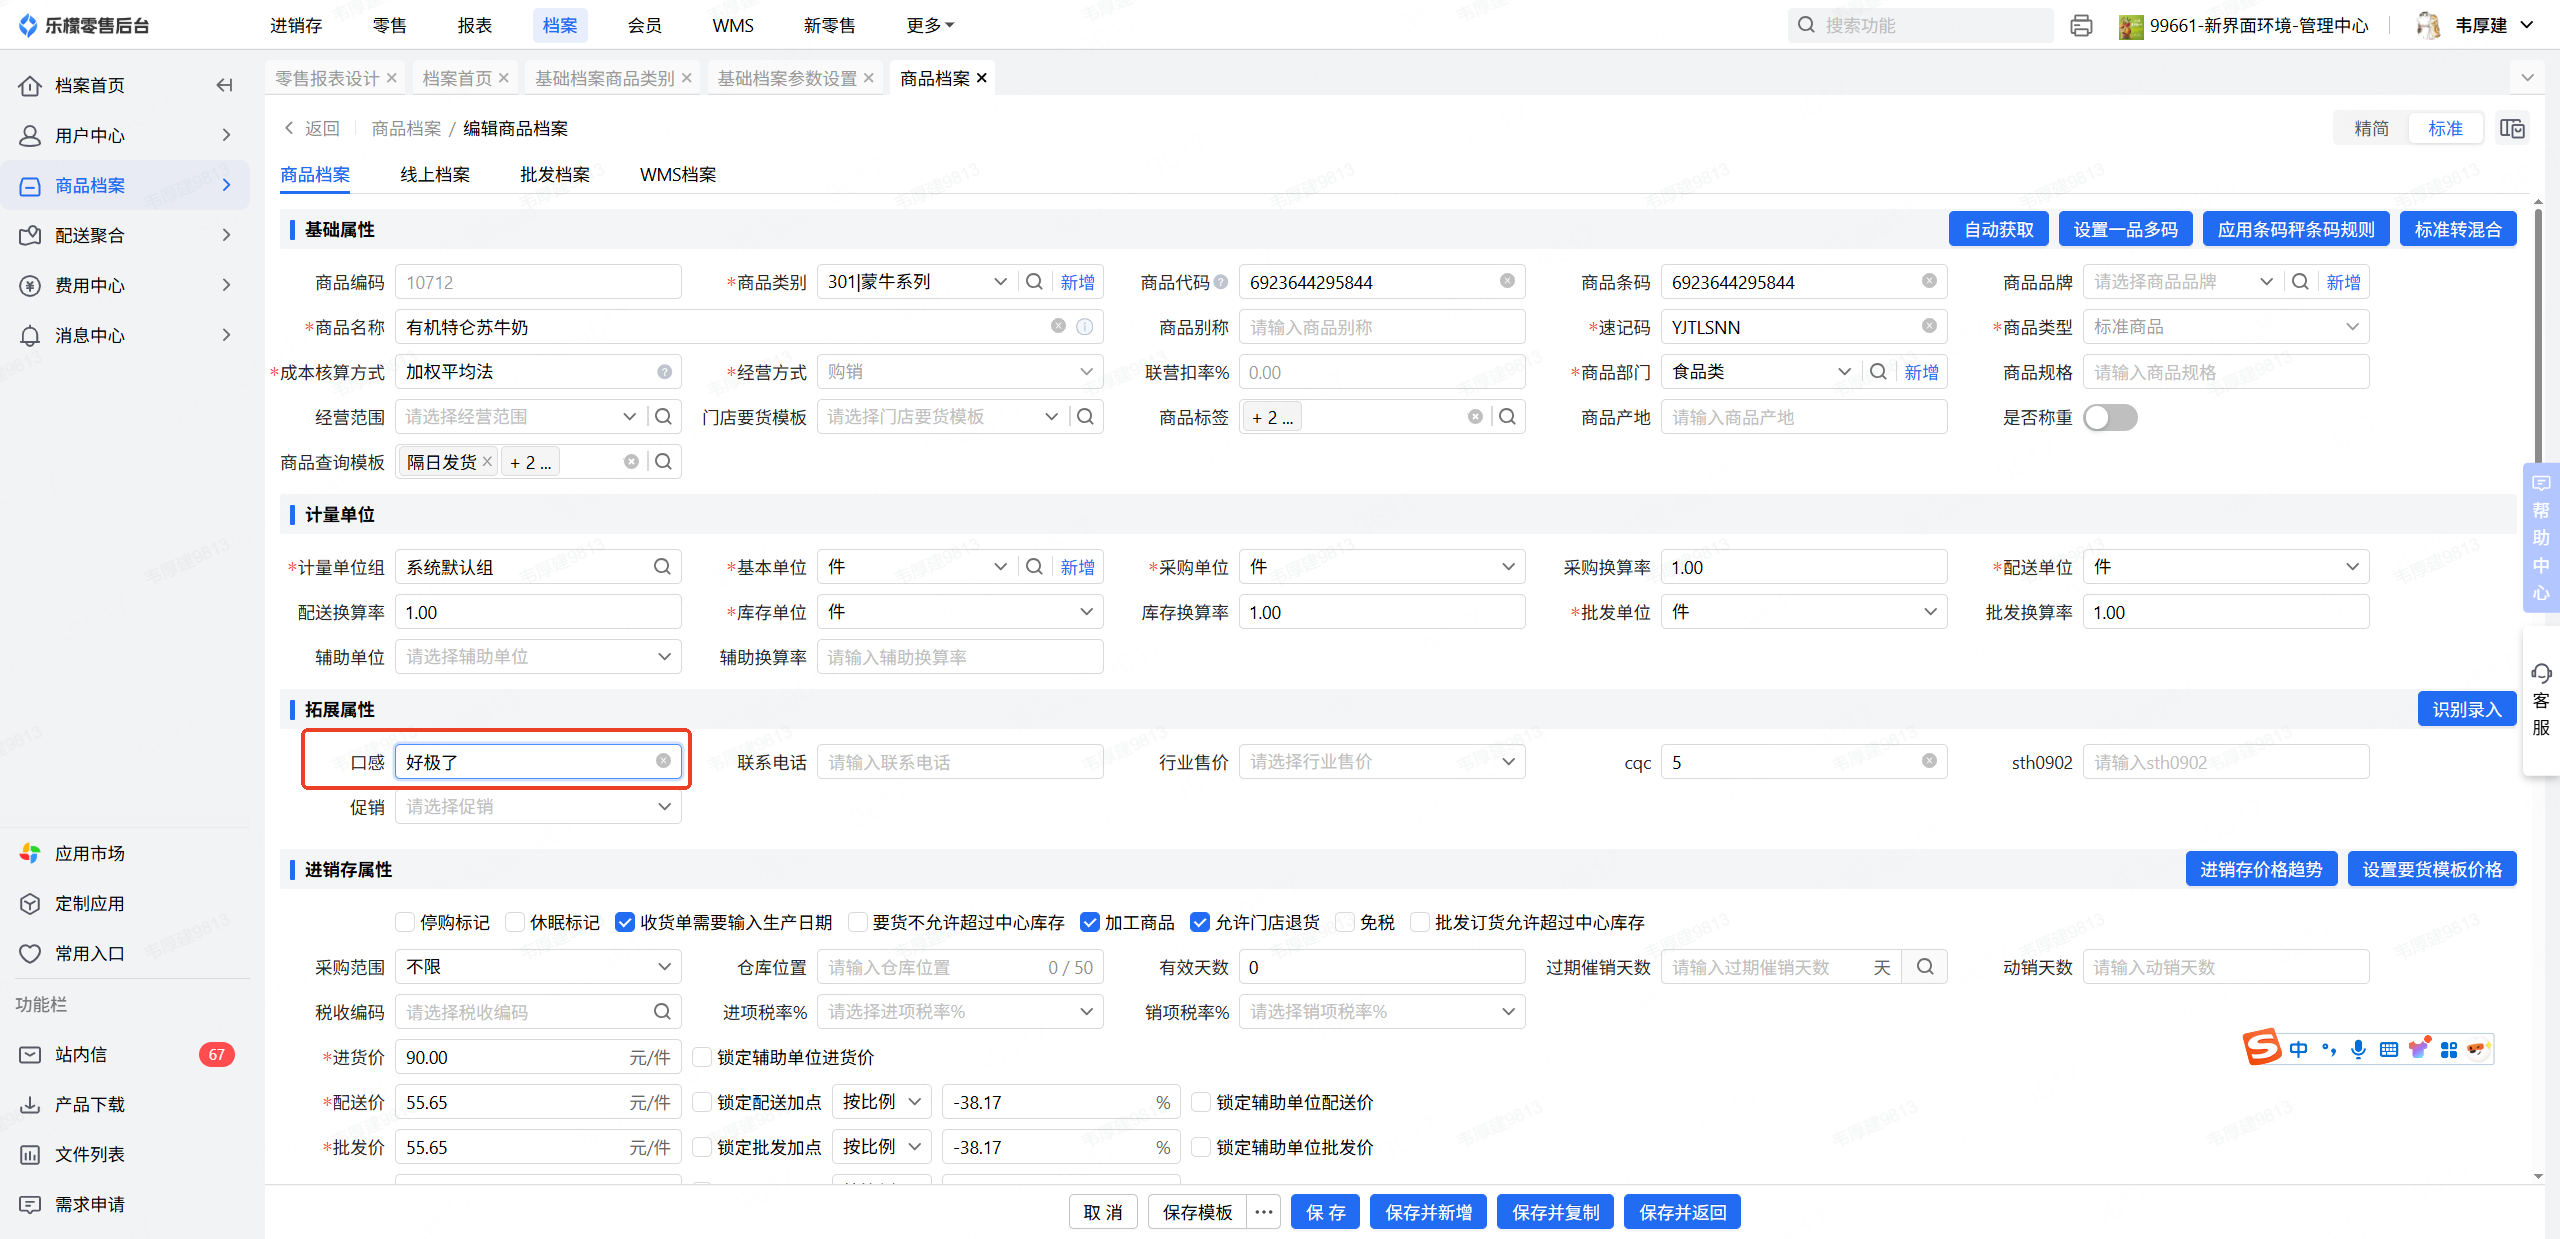This screenshot has width=2560, height=1239.
Task: Switch to the 线上档案 tab
Action: click(x=435, y=175)
